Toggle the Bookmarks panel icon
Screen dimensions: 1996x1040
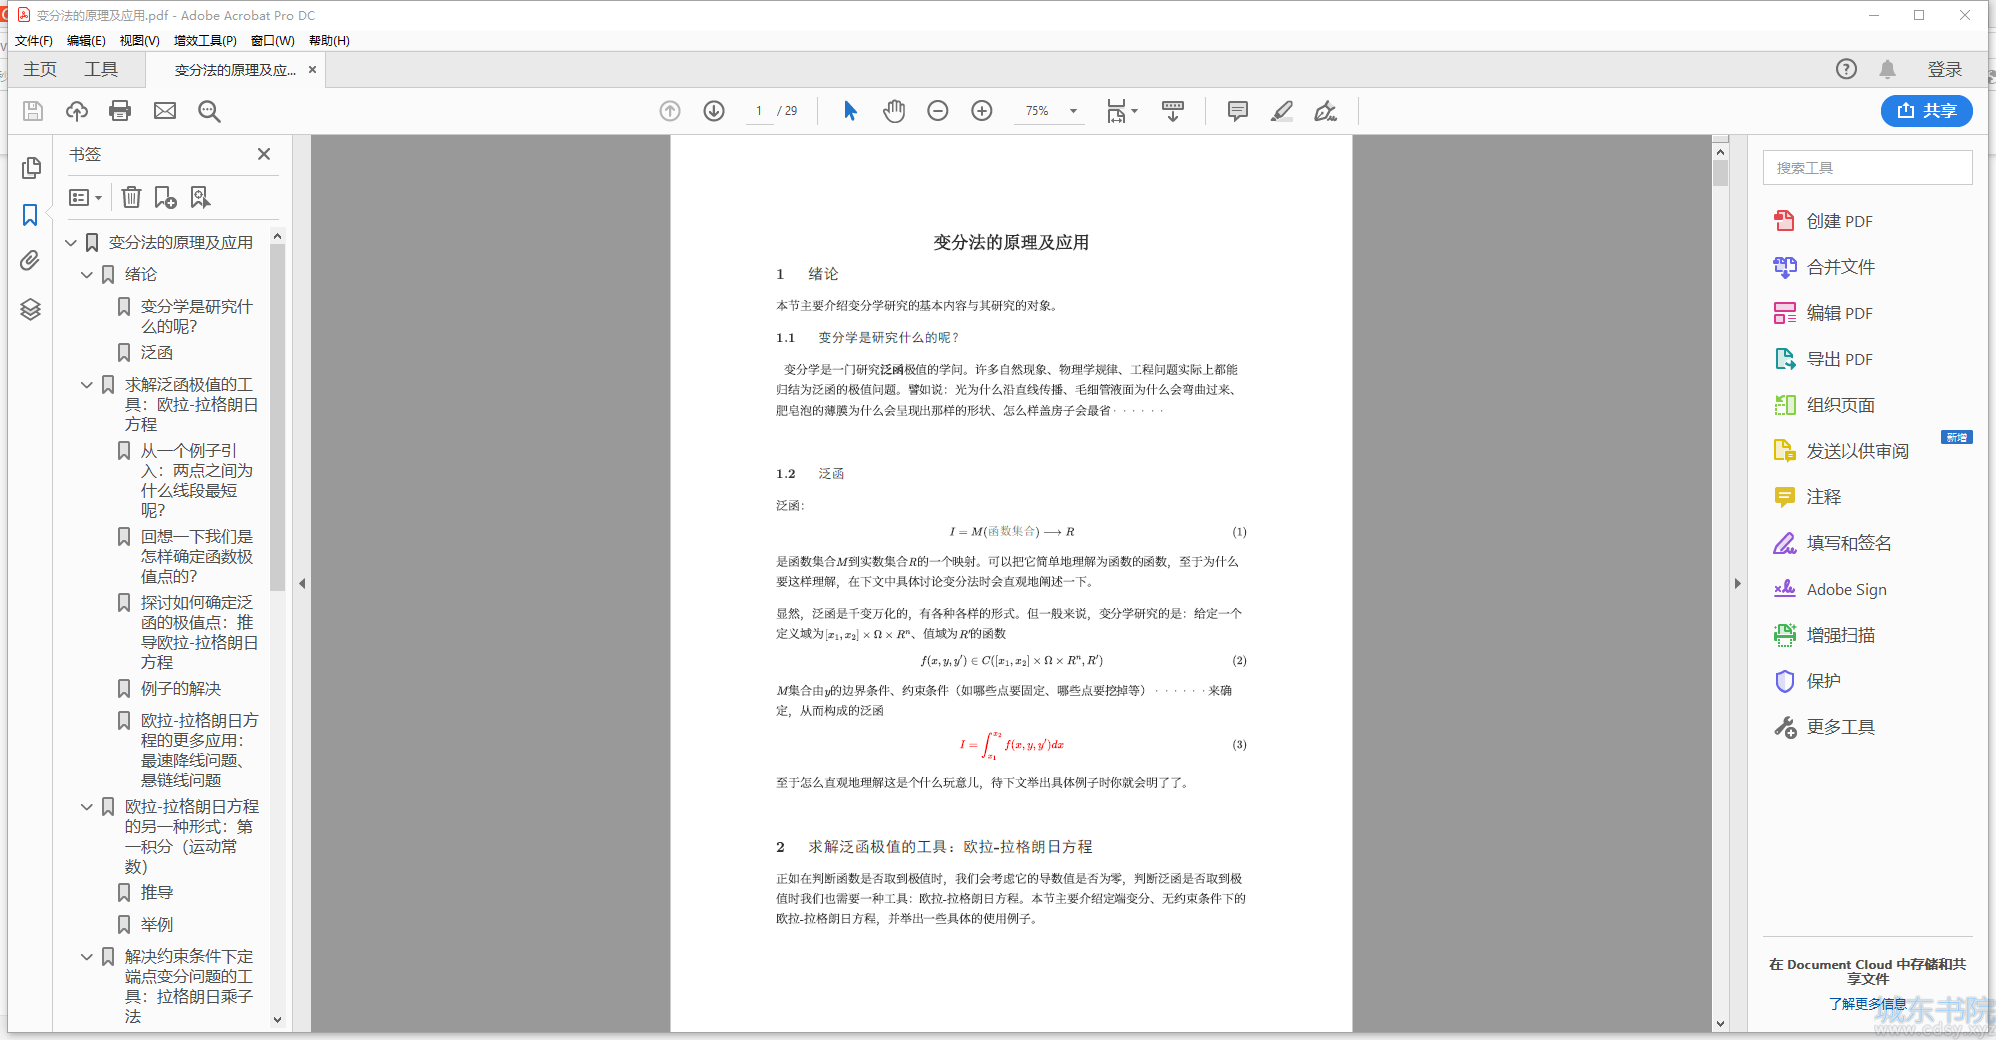(x=30, y=215)
